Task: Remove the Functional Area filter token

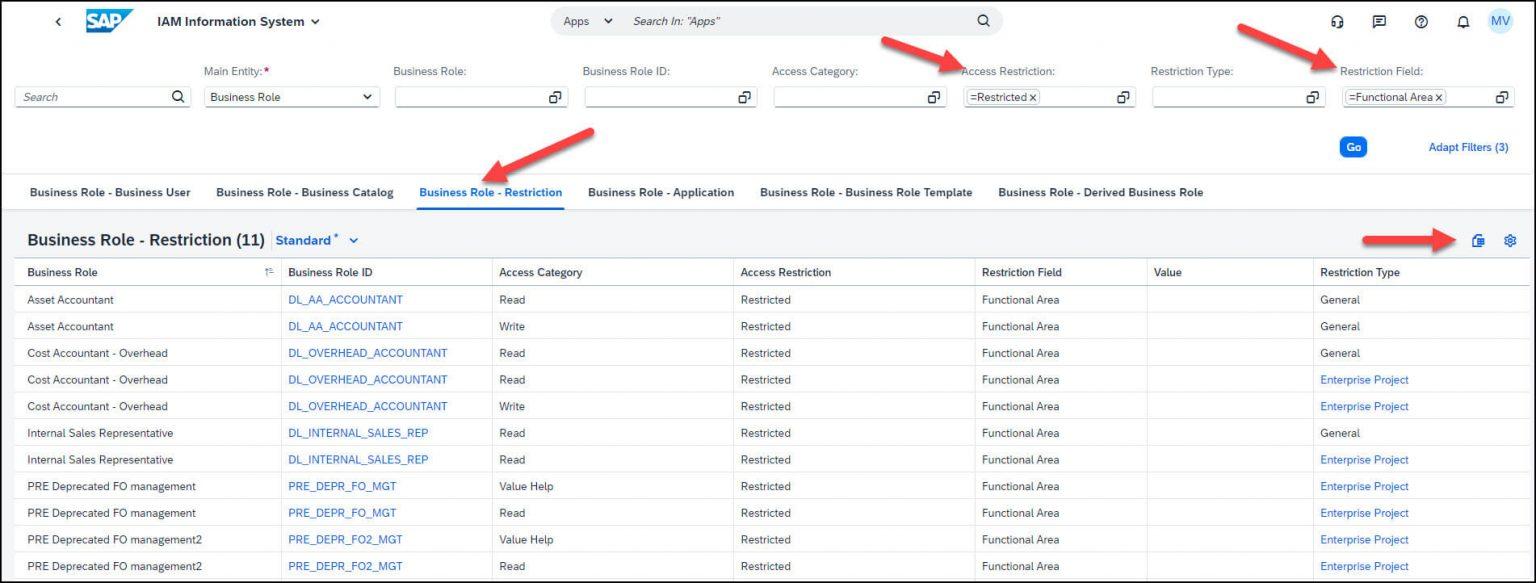Action: pyautogui.click(x=1437, y=97)
